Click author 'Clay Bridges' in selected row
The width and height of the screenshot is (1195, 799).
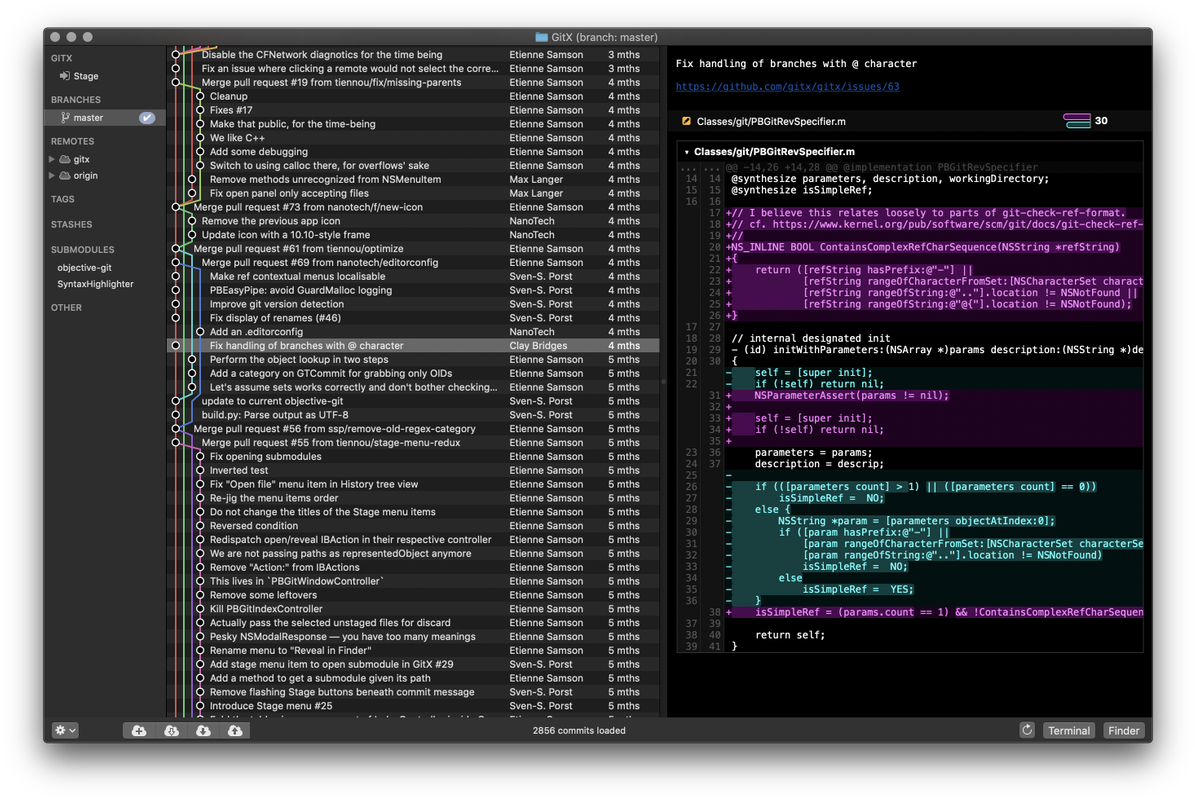[x=538, y=345]
